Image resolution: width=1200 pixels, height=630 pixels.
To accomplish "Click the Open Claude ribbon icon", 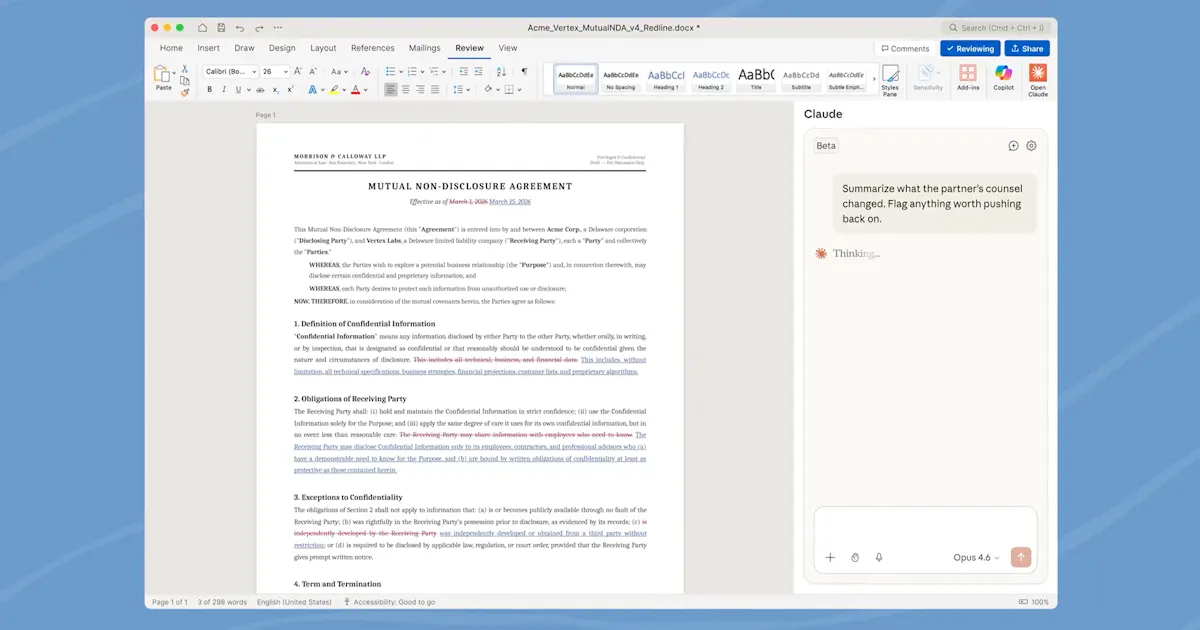I will point(1038,79).
